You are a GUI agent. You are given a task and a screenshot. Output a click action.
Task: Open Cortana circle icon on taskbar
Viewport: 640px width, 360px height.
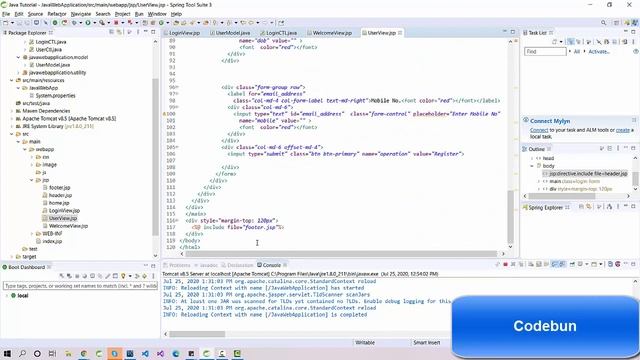37,353
